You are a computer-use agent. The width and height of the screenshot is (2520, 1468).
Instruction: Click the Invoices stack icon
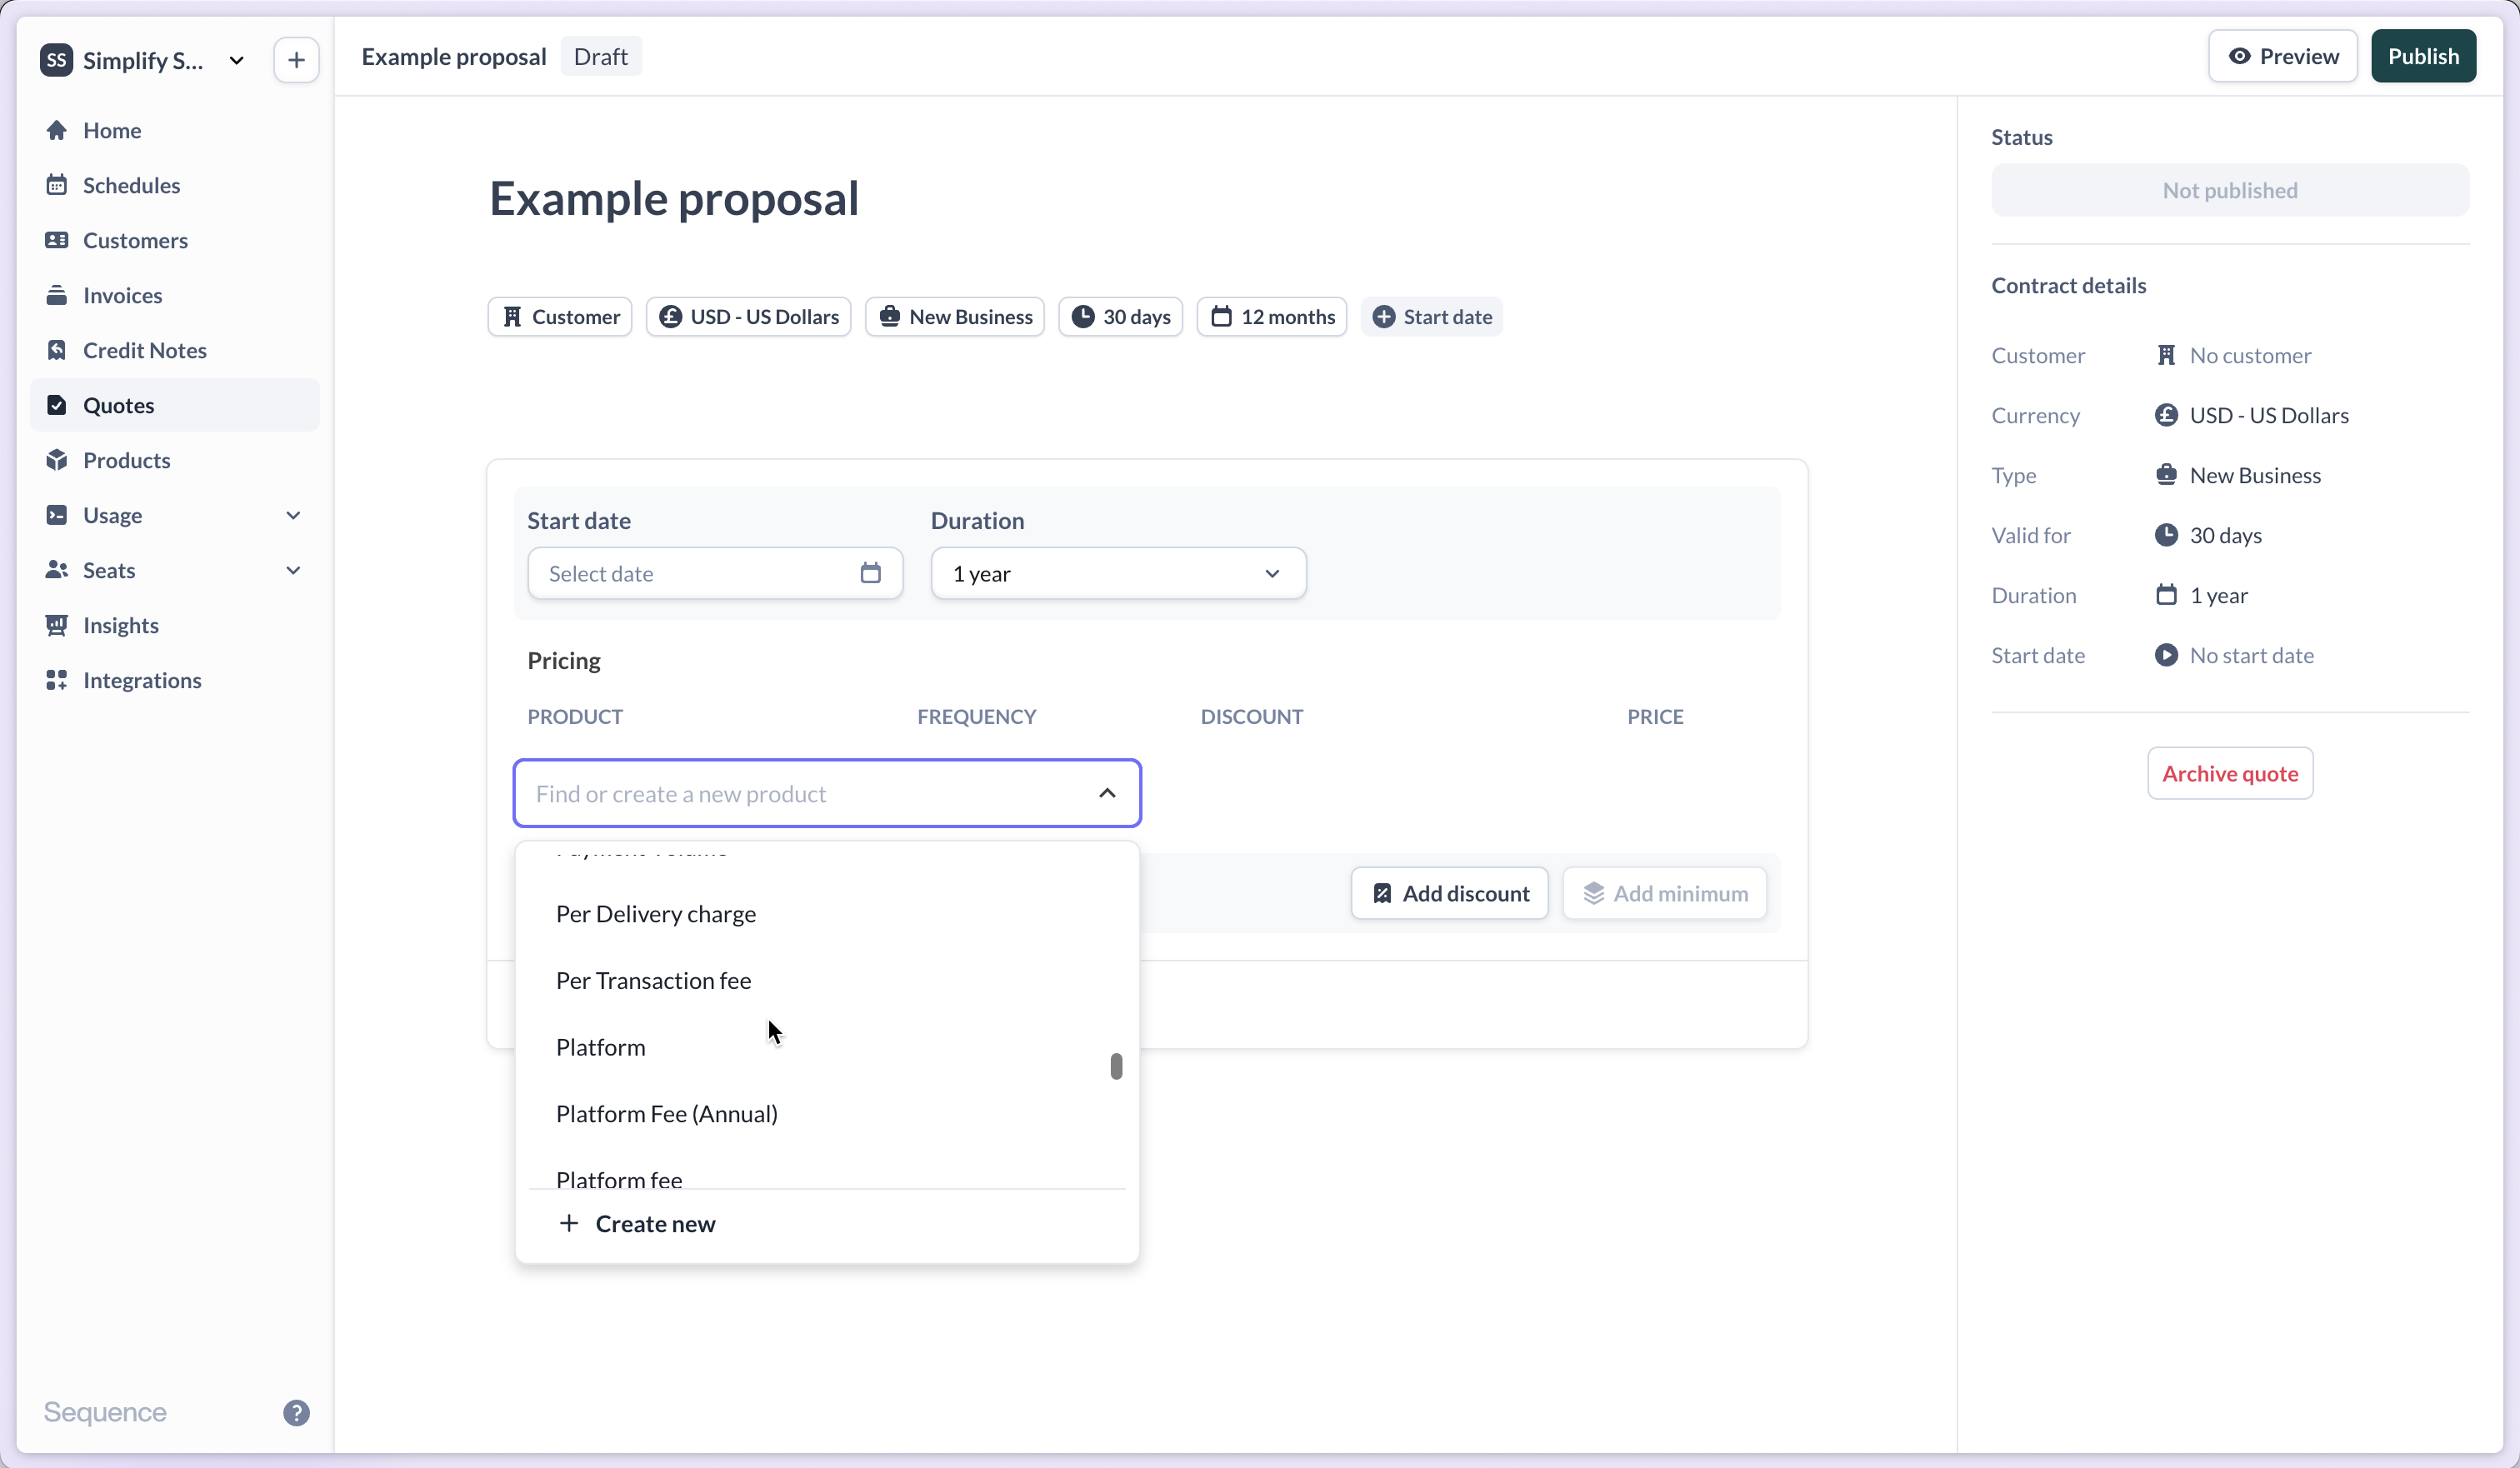tap(57, 295)
